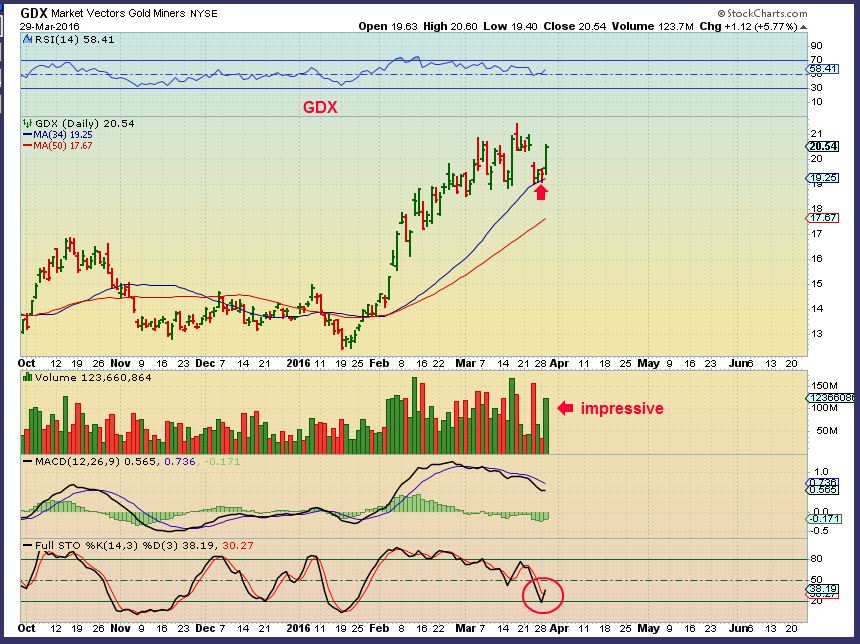
Task: Click the Market Vectors Gold Miners name
Action: click(118, 14)
